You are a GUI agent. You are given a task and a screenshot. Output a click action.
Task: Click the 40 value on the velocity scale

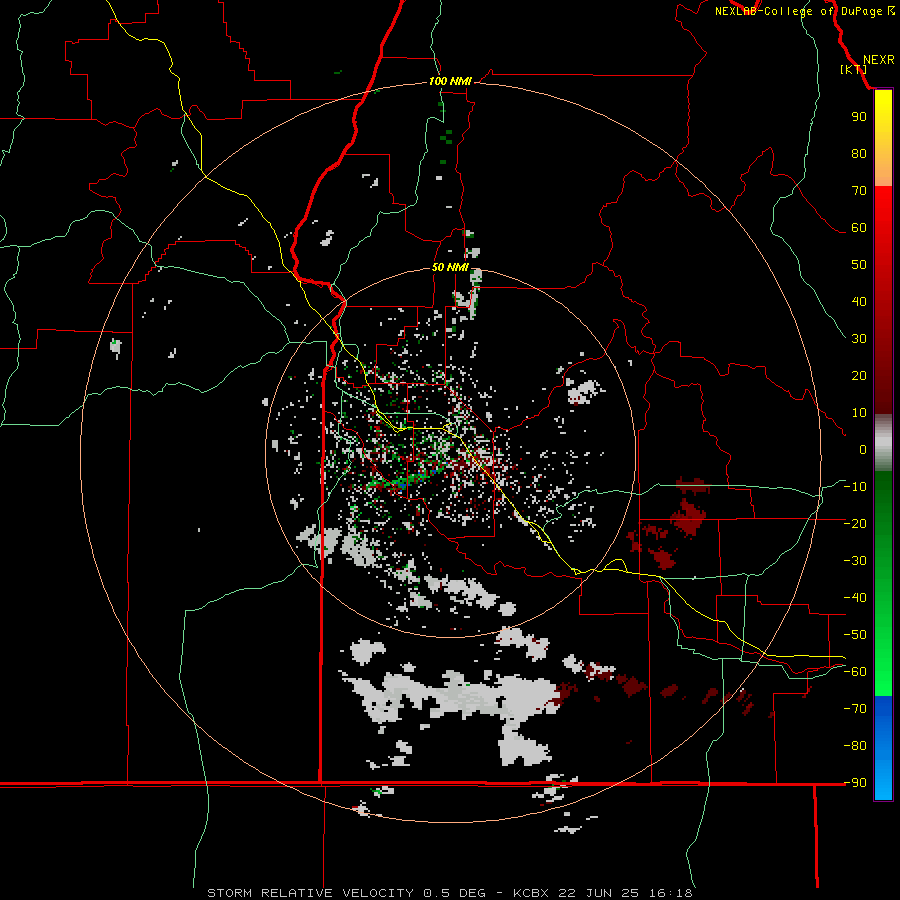click(x=859, y=301)
